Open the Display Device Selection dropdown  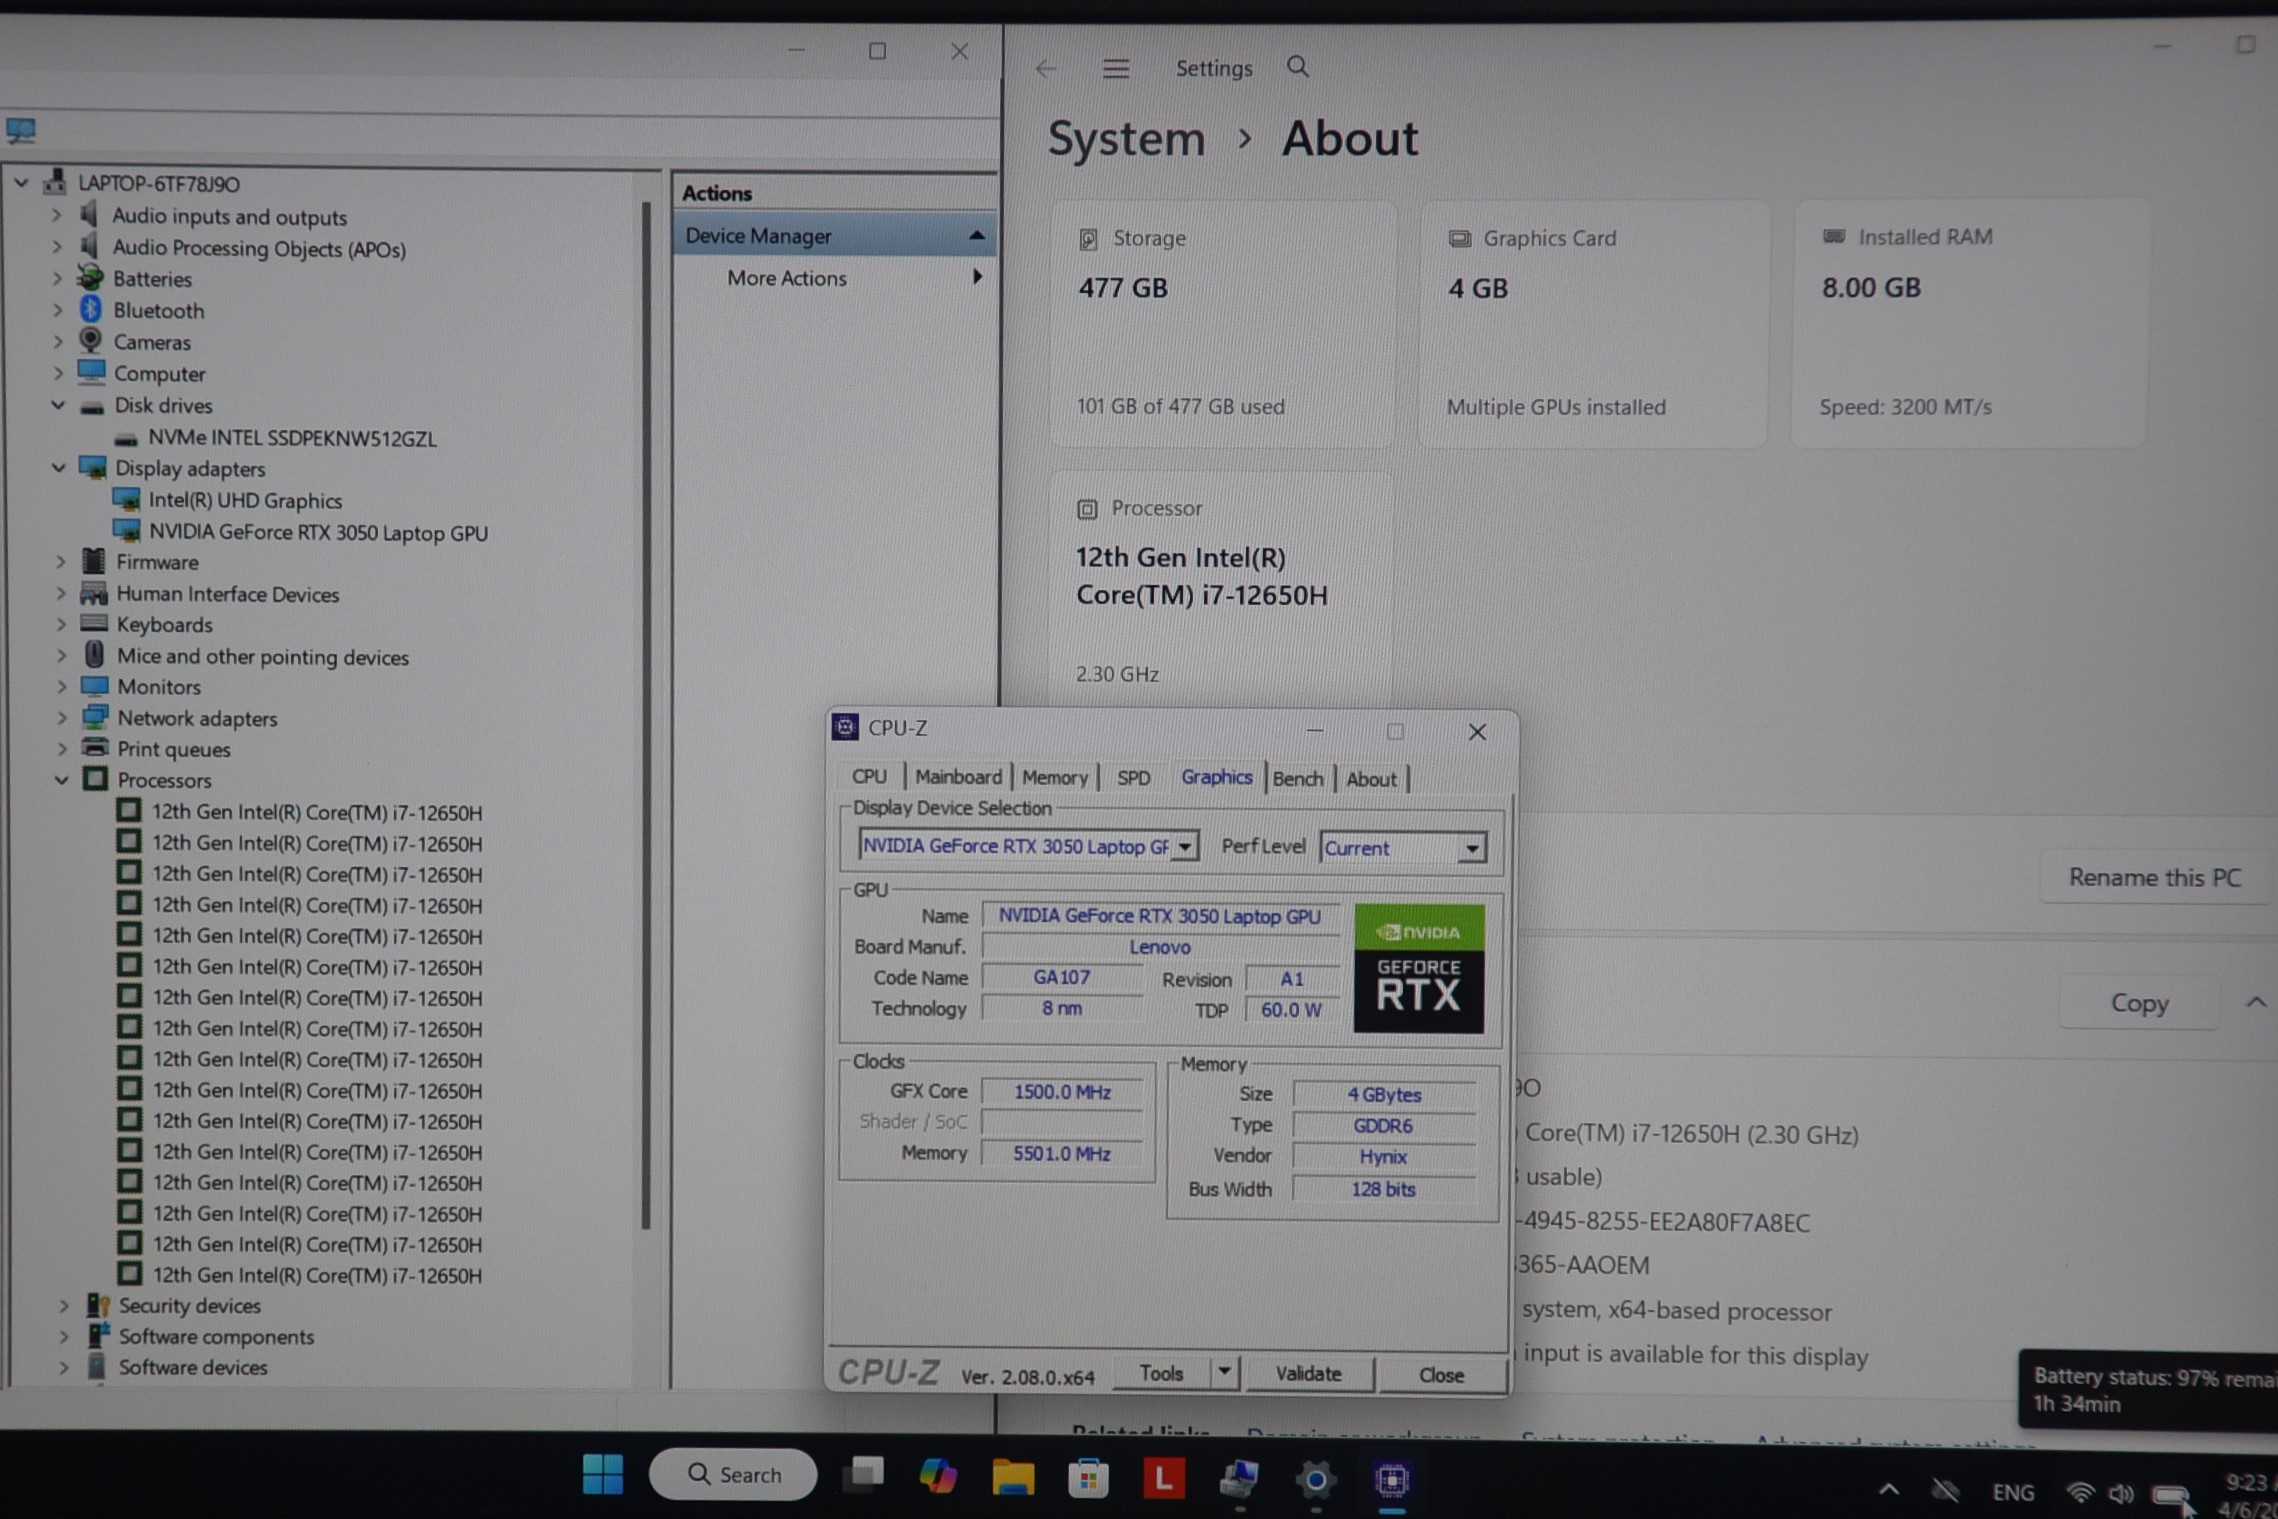tap(1184, 847)
